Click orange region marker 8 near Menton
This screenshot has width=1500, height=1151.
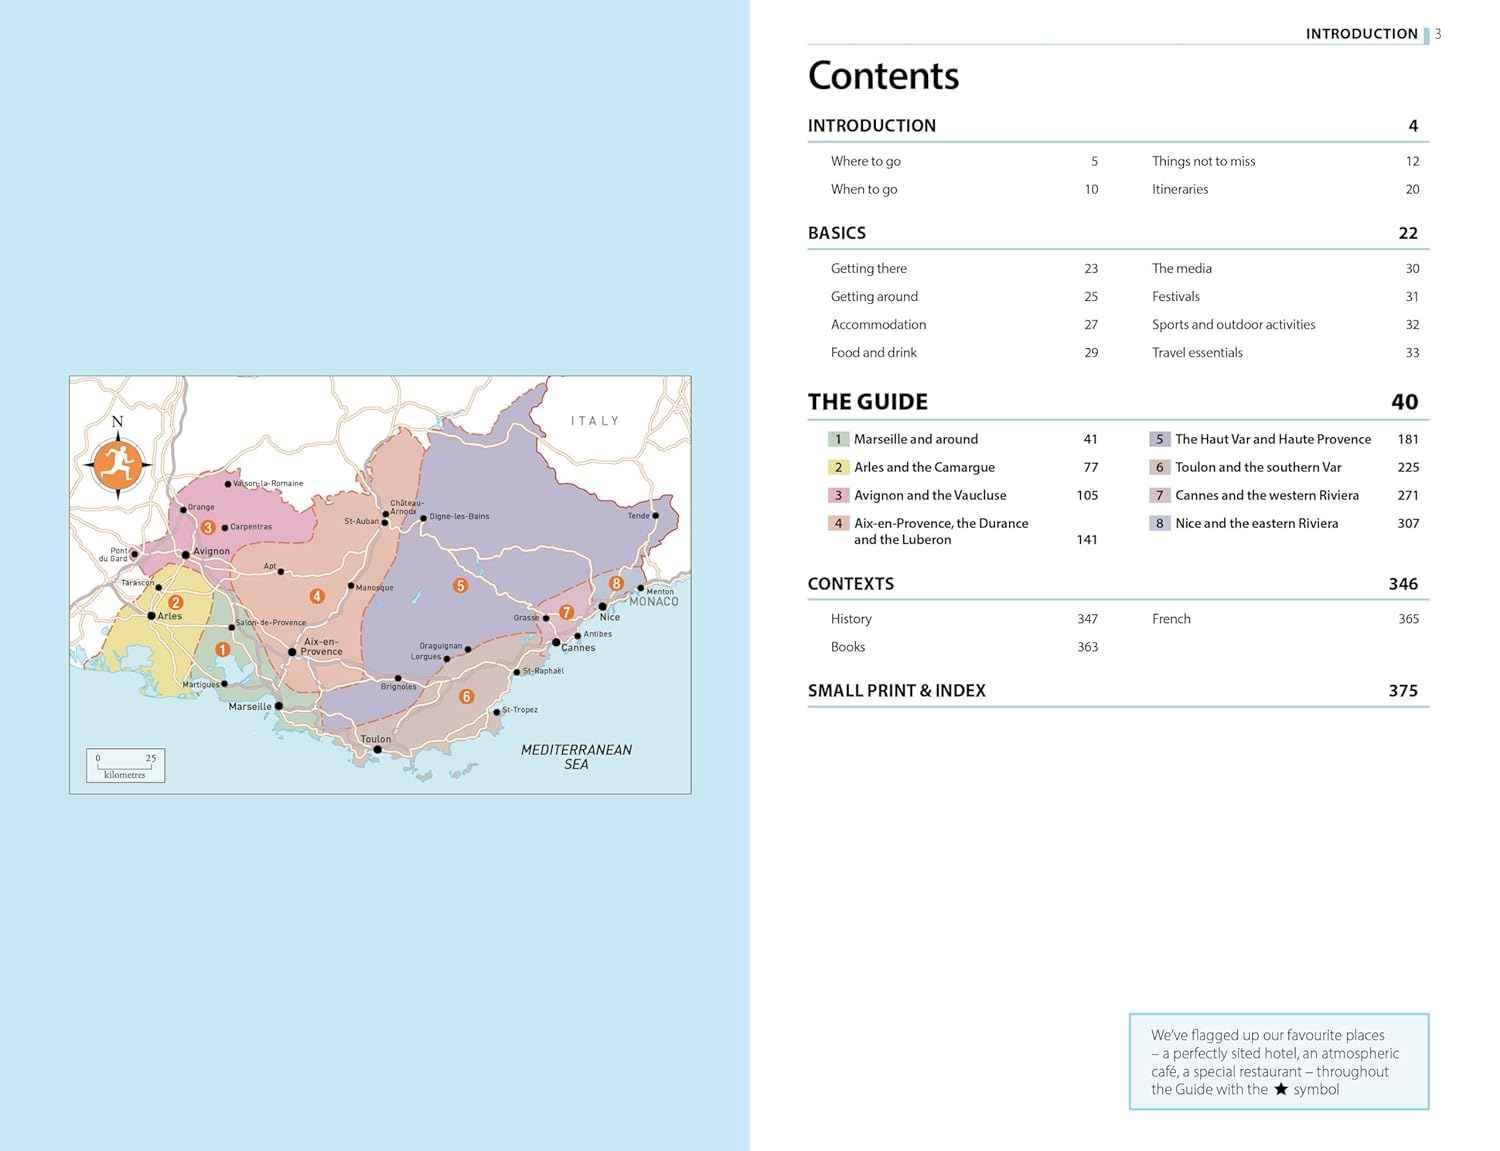616,583
